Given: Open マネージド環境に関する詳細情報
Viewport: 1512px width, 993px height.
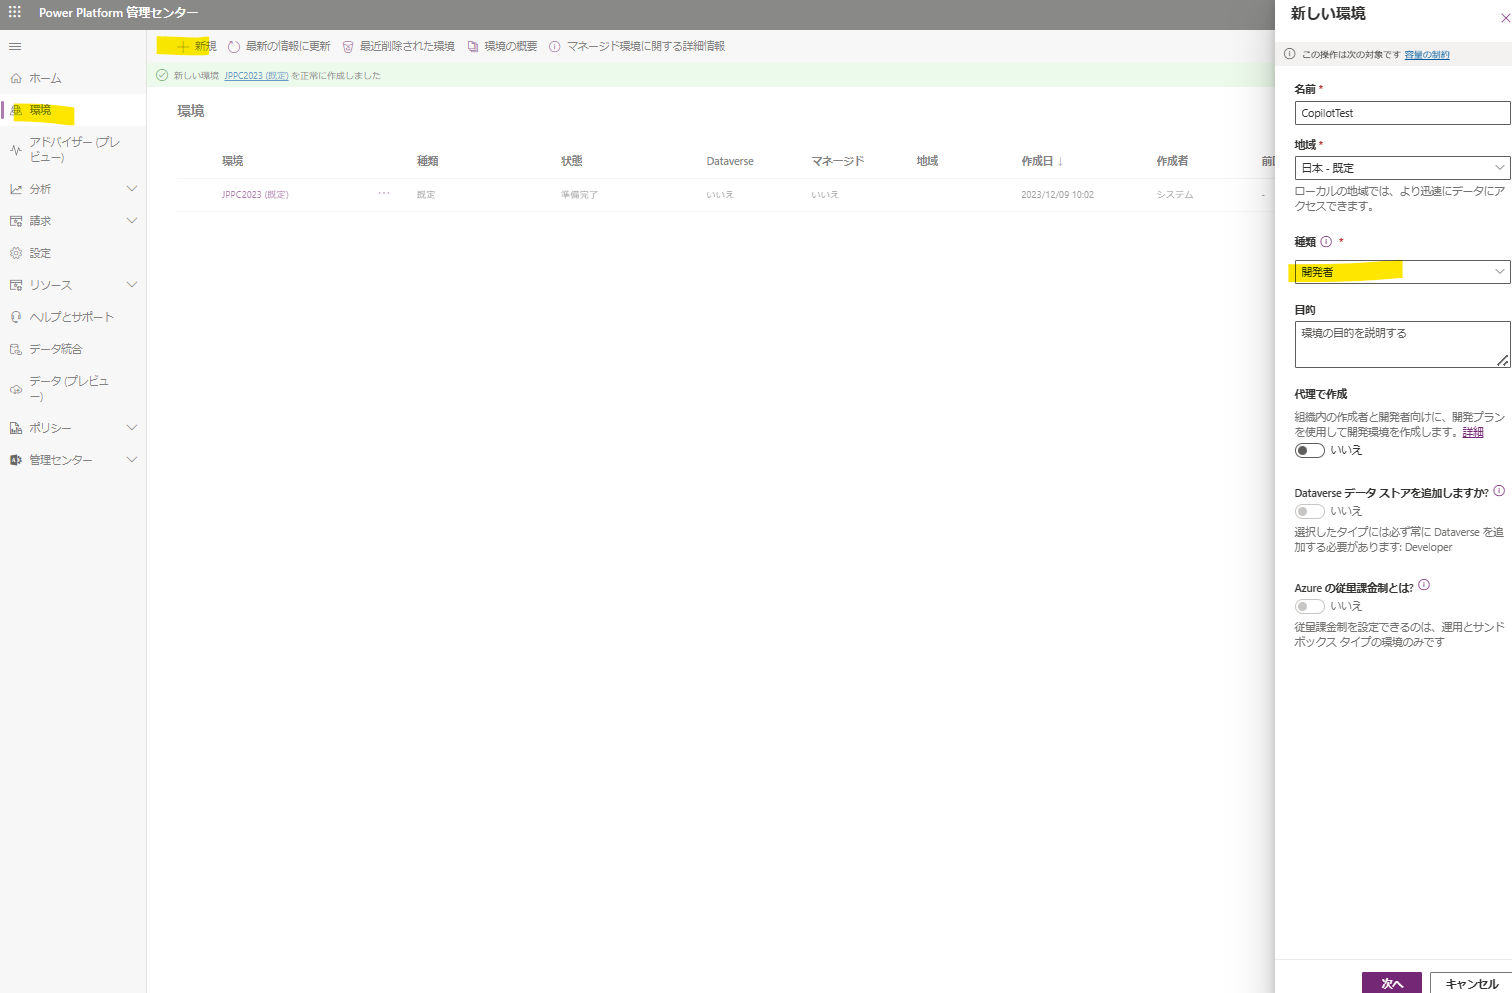Looking at the screenshot, I should 637,46.
